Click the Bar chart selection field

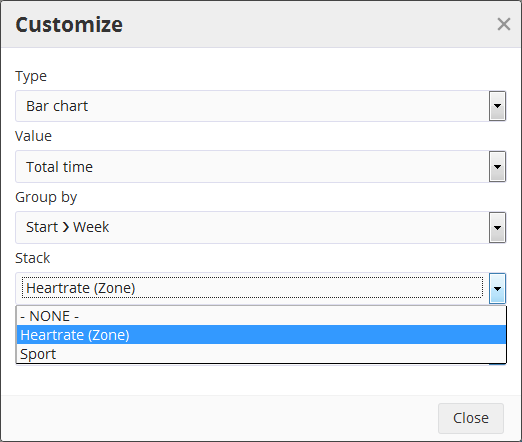point(252,106)
